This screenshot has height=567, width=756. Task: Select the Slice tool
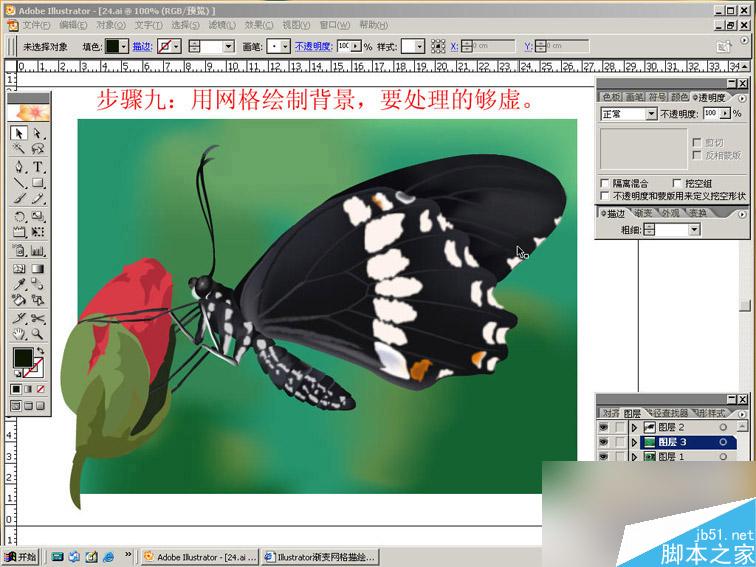click(x=19, y=318)
